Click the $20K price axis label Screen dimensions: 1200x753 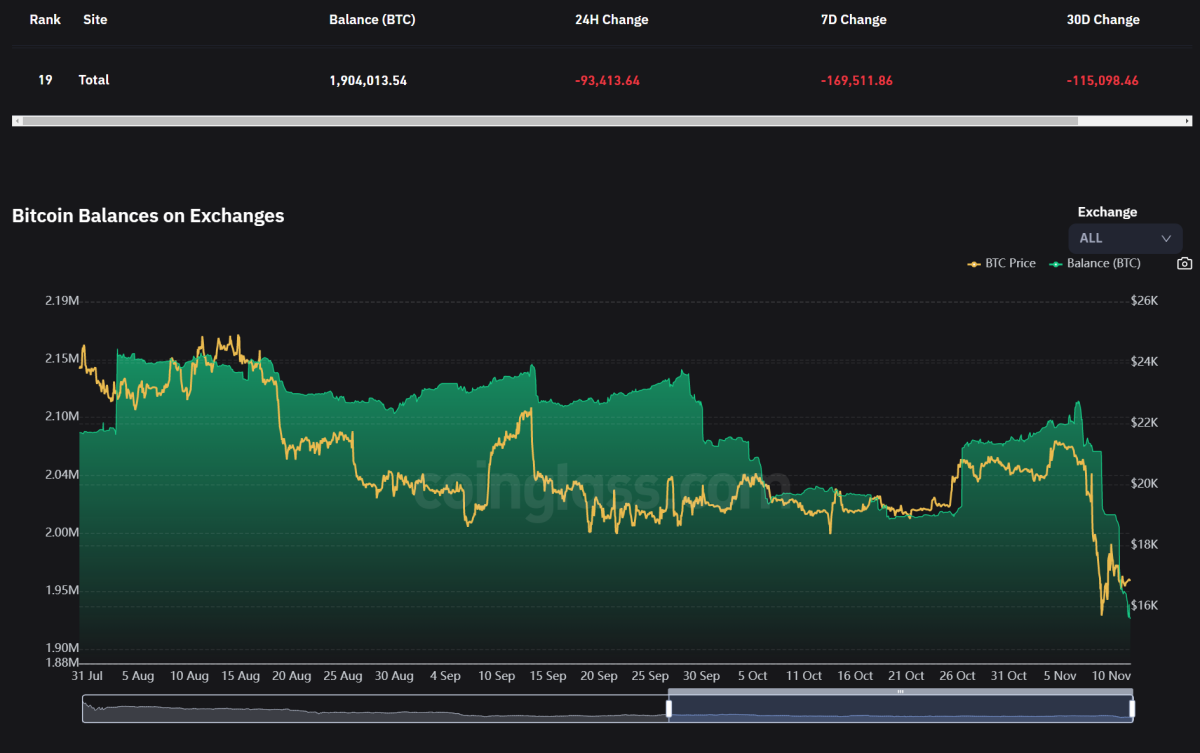pyautogui.click(x=1144, y=484)
